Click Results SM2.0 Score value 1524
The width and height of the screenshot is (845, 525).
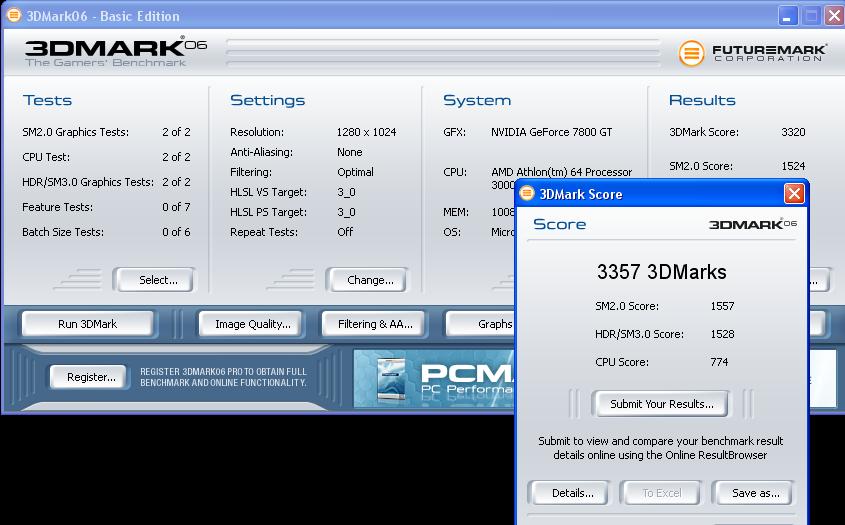[793, 166]
